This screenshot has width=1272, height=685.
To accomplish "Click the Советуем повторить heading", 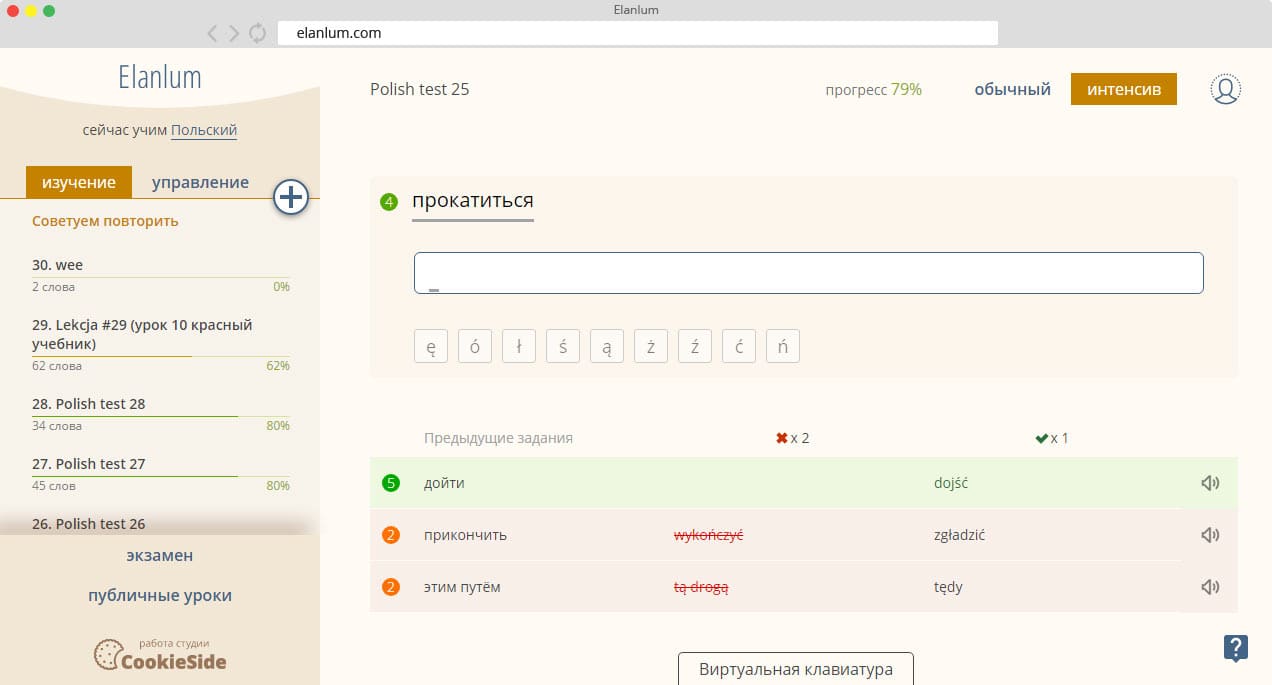I will (105, 221).
